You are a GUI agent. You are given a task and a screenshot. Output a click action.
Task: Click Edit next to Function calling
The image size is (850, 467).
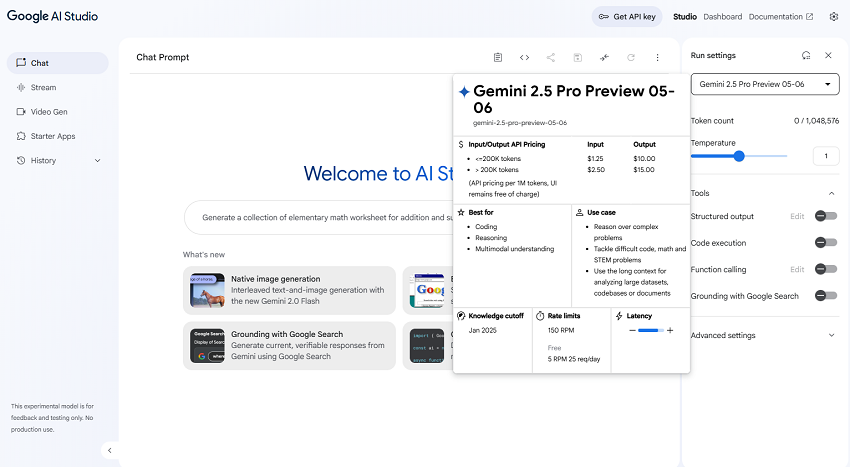(797, 270)
